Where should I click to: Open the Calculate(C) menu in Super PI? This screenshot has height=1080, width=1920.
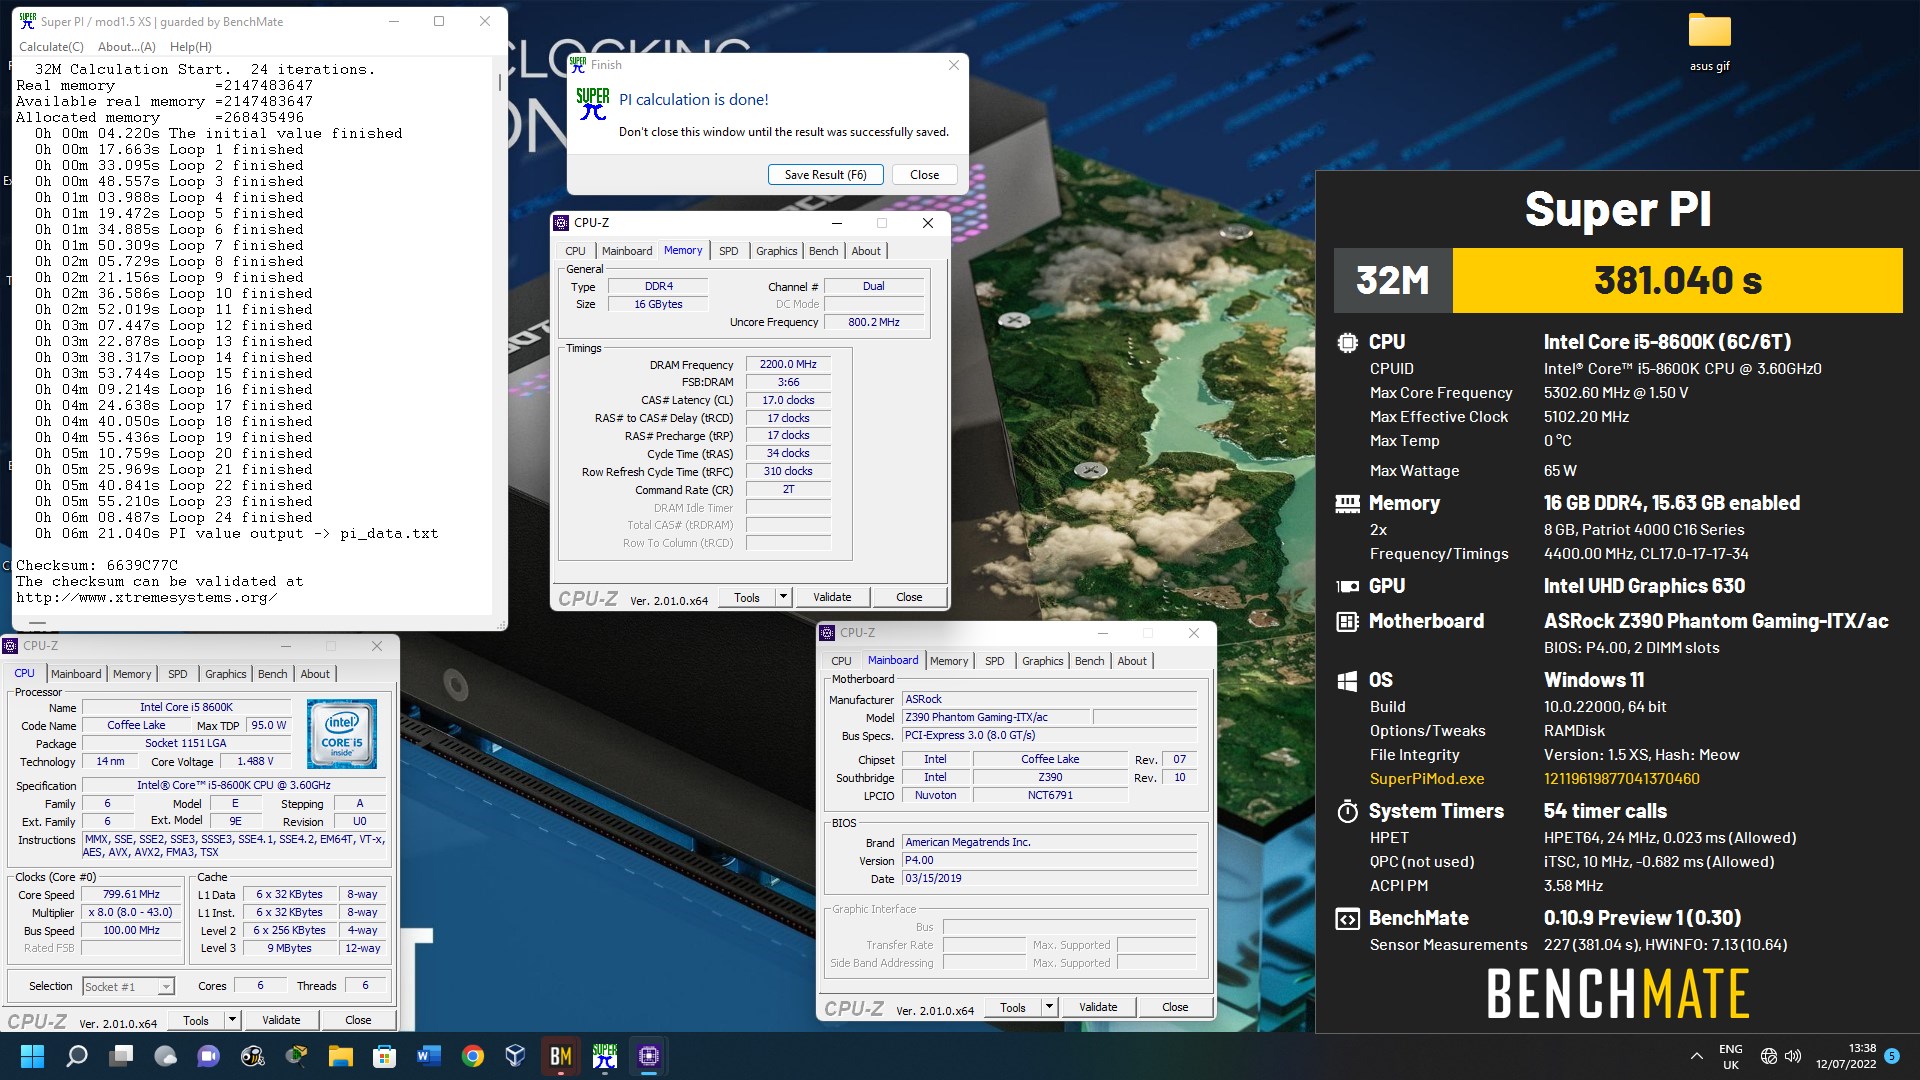pyautogui.click(x=51, y=46)
